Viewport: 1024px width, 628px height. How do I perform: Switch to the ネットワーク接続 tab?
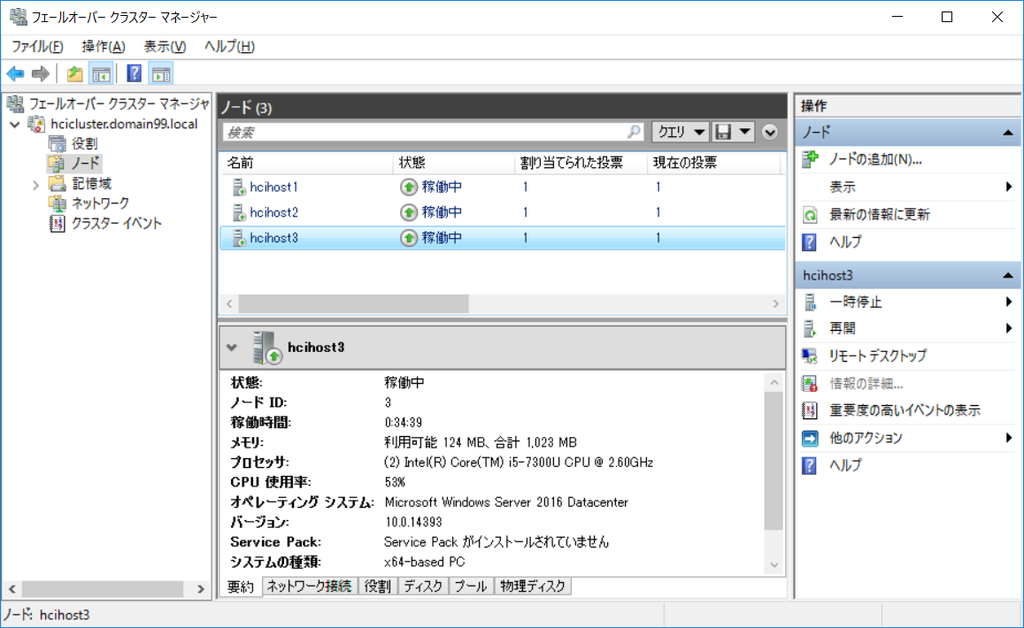tap(309, 586)
